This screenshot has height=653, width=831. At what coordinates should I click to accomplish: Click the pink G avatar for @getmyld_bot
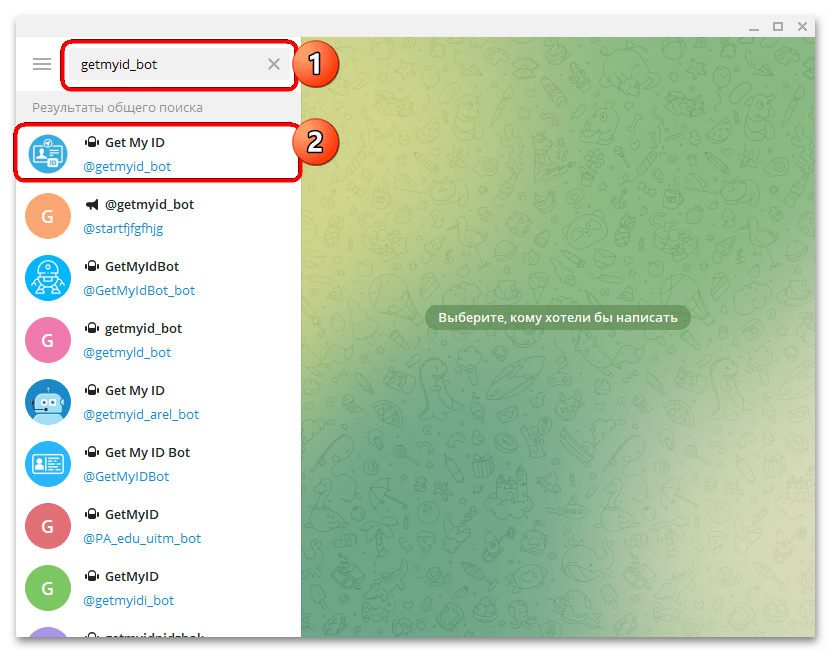click(48, 340)
